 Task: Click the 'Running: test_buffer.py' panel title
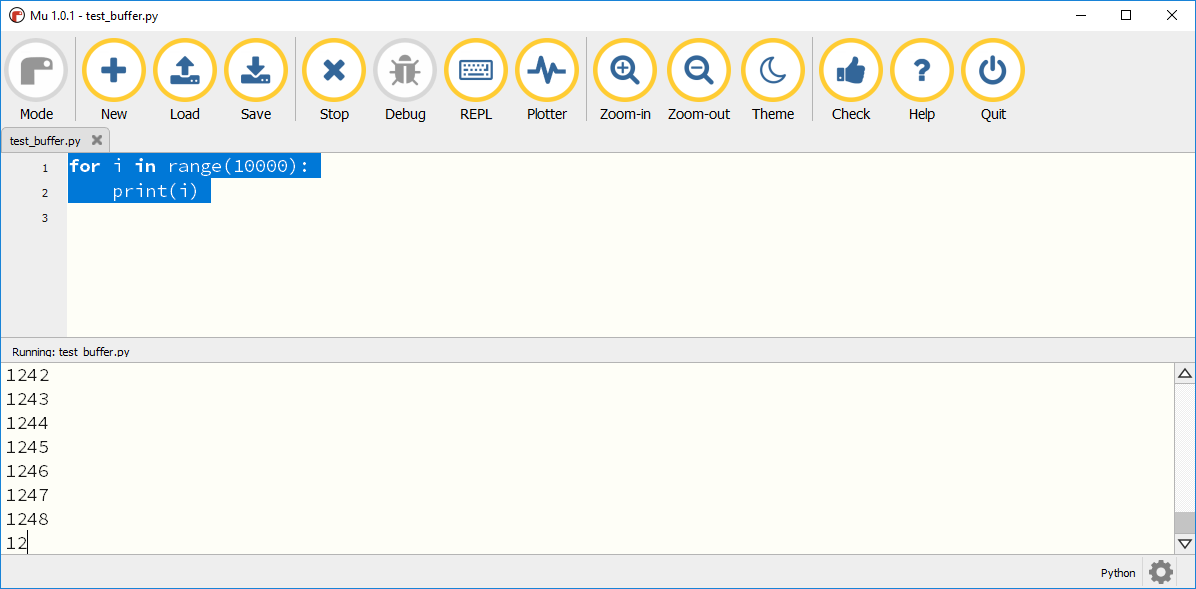[71, 352]
